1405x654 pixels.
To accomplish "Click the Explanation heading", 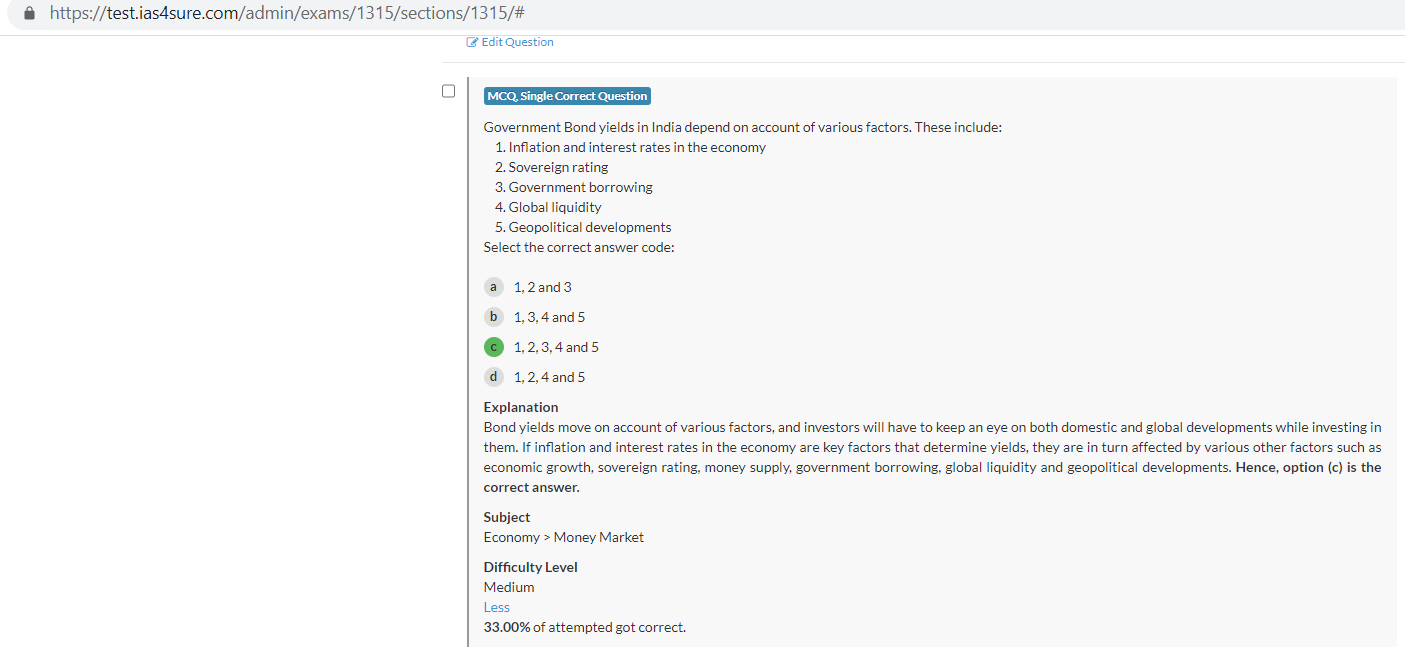I will coord(520,407).
